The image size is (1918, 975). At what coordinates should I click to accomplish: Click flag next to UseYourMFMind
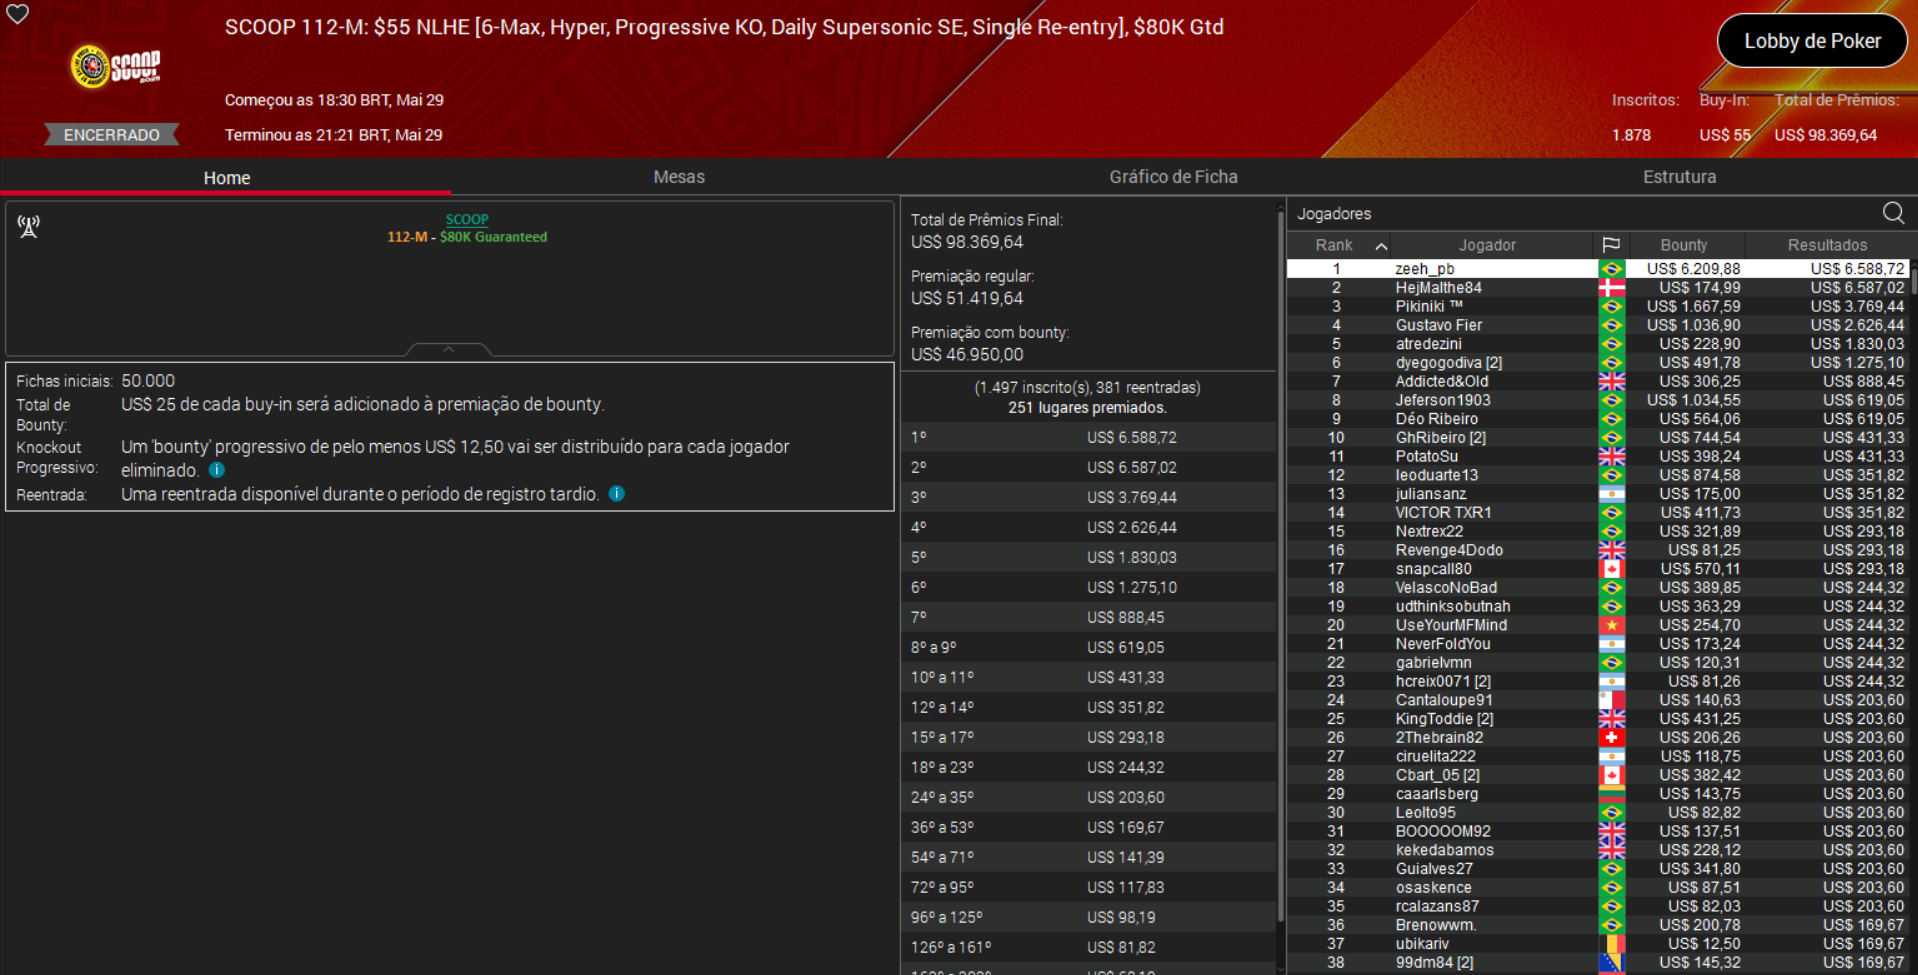[1611, 625]
